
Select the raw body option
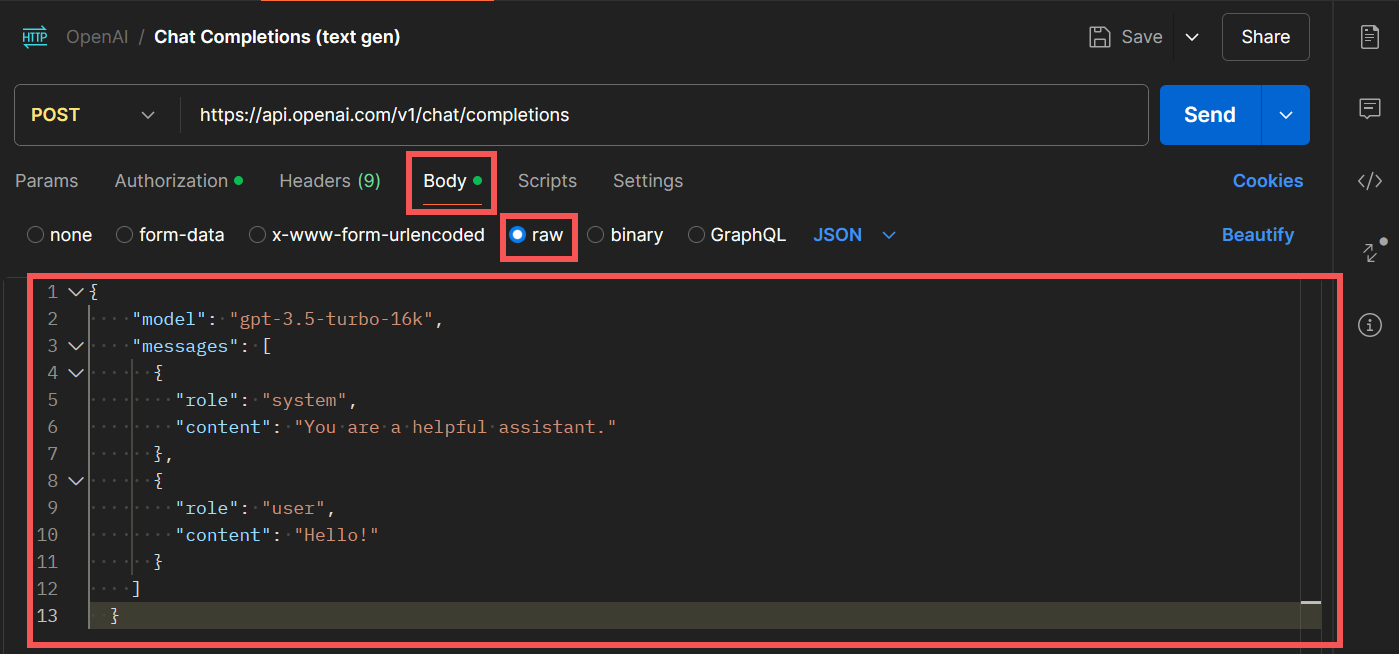536,235
